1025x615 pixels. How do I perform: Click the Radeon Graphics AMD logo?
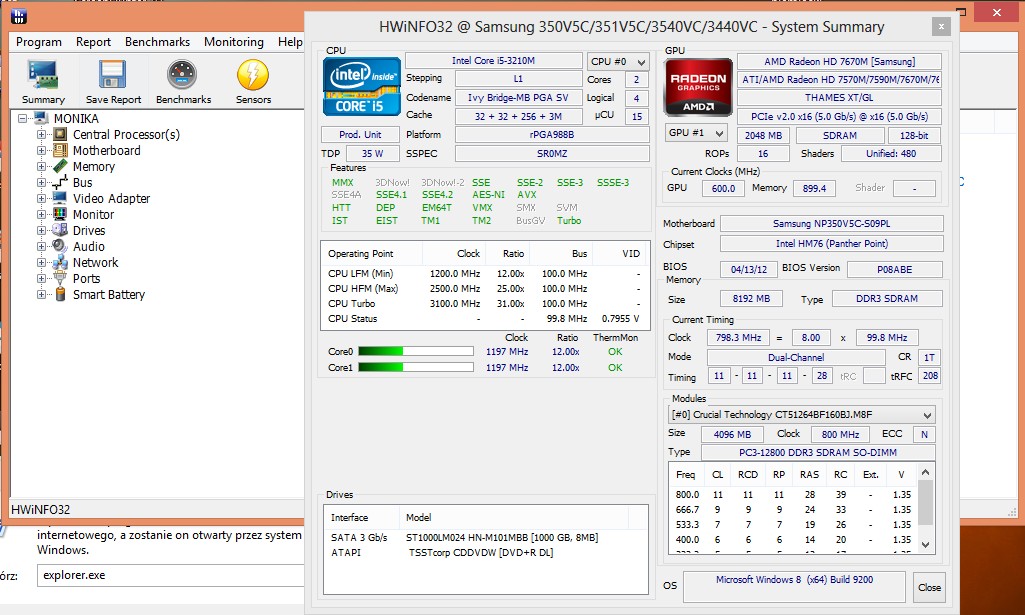point(697,88)
